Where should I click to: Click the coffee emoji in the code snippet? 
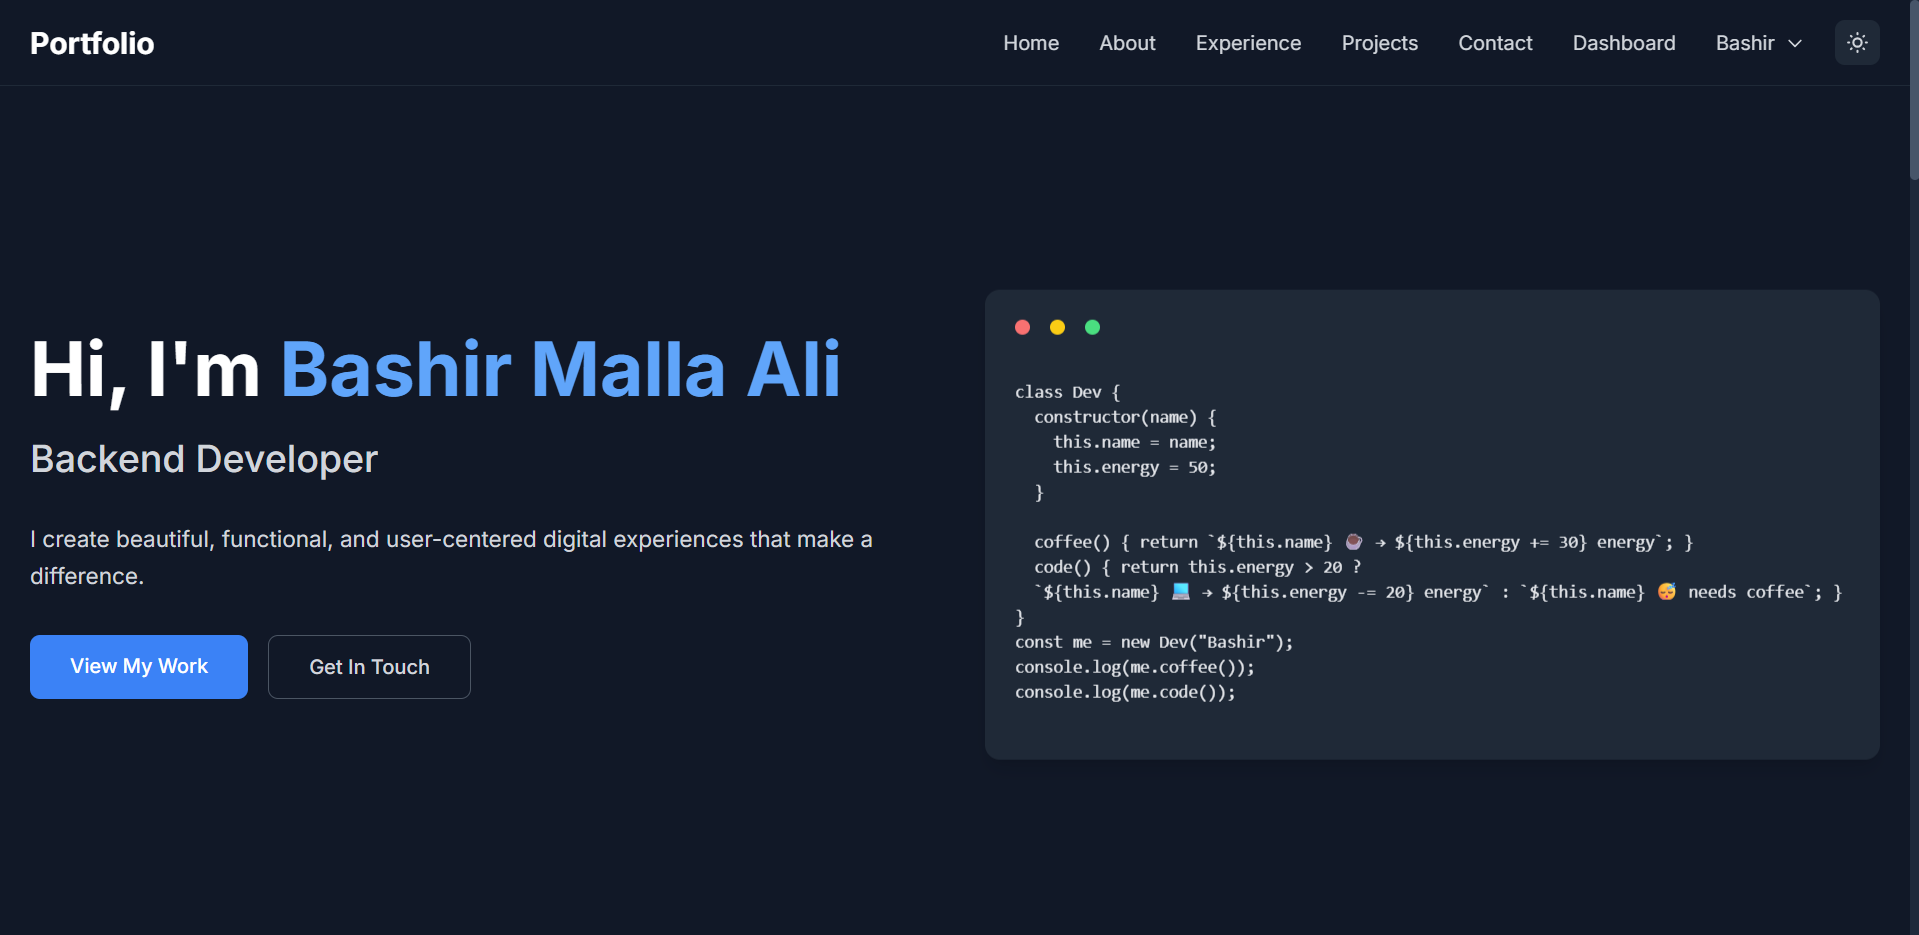coord(1354,541)
